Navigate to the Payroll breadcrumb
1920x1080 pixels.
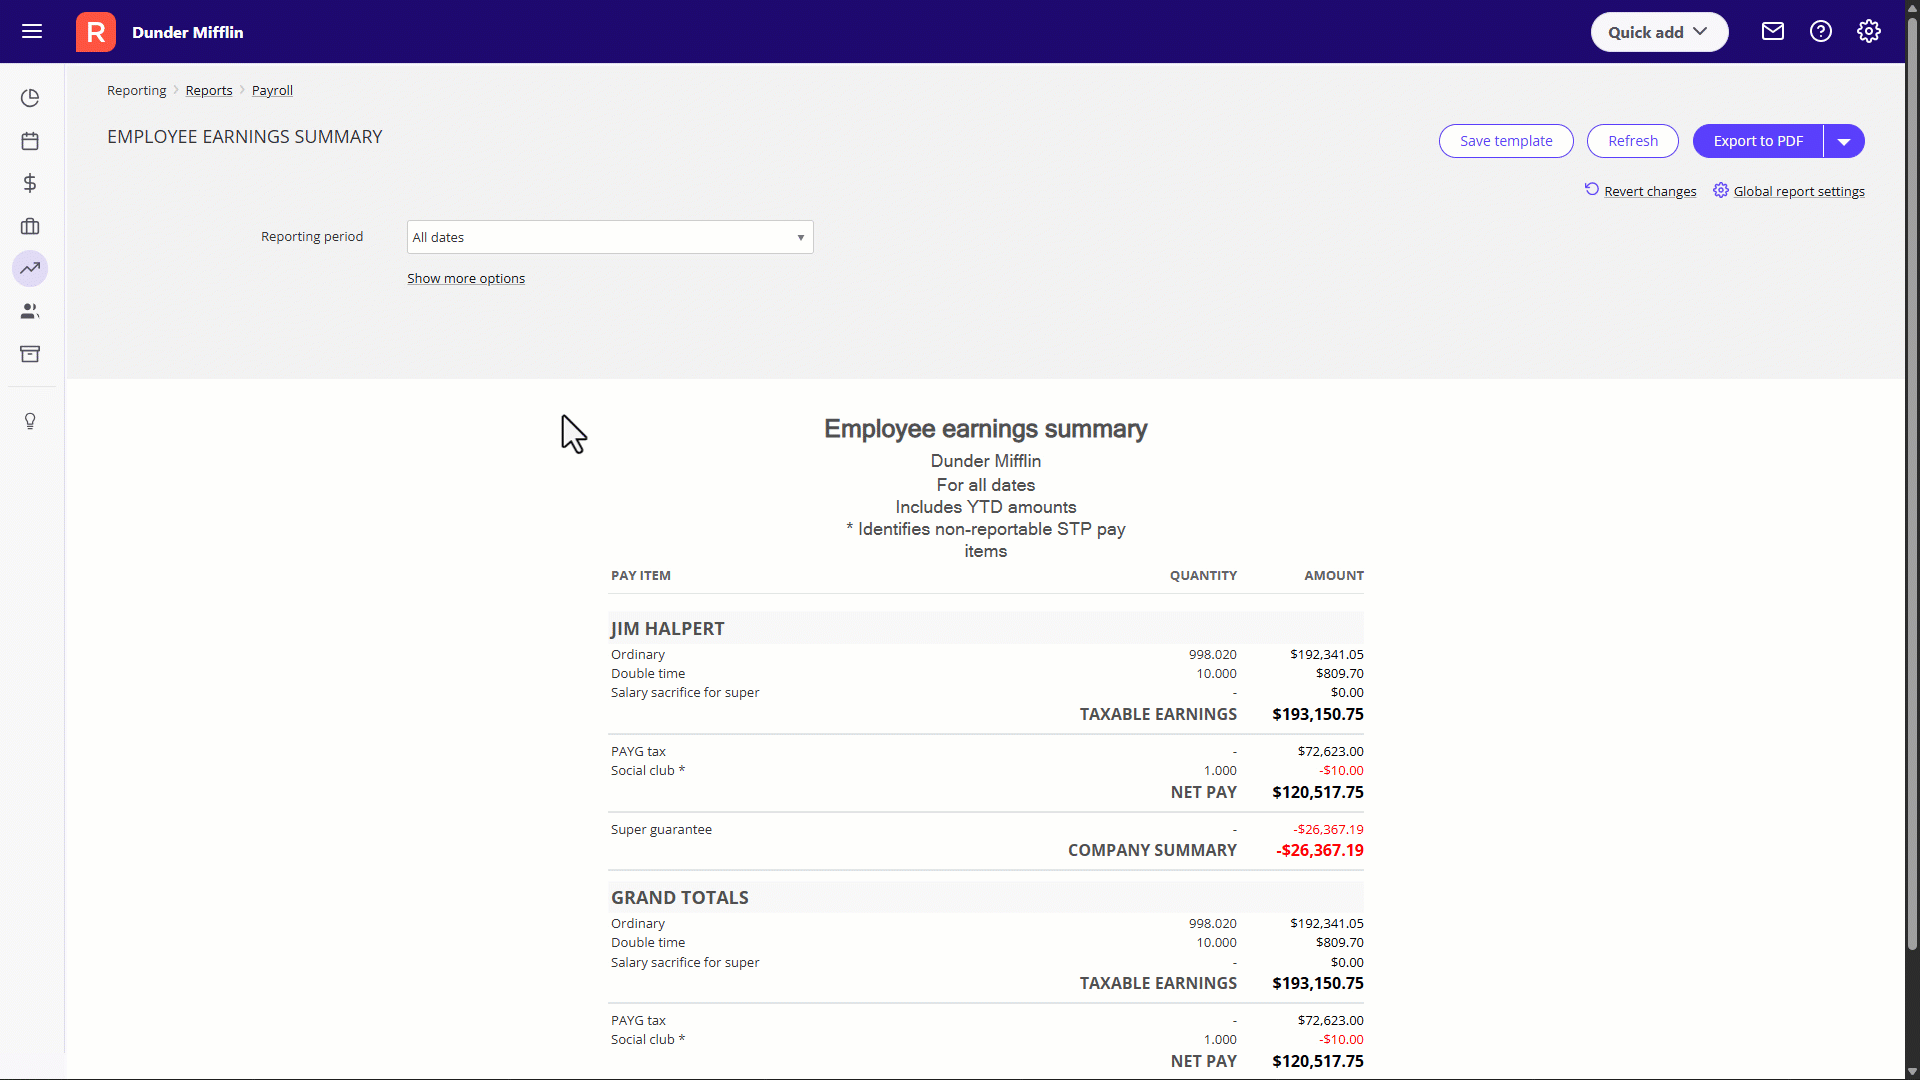pos(272,90)
